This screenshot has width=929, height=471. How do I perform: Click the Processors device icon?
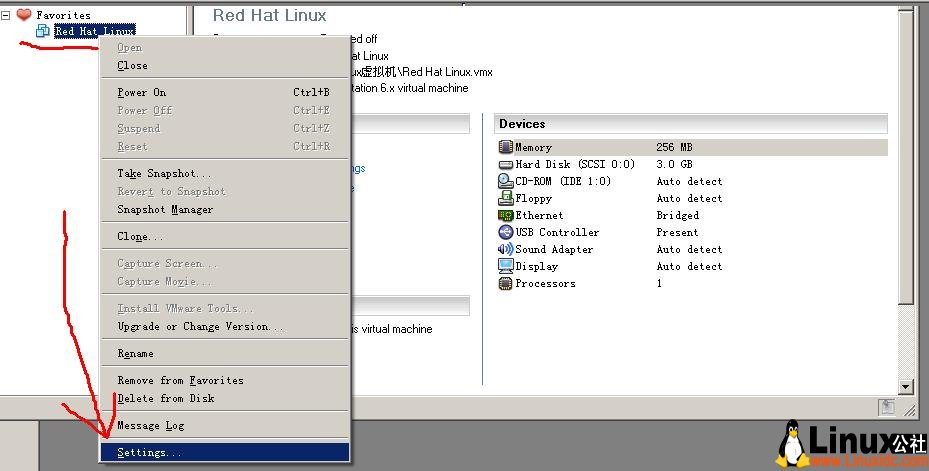(x=505, y=284)
